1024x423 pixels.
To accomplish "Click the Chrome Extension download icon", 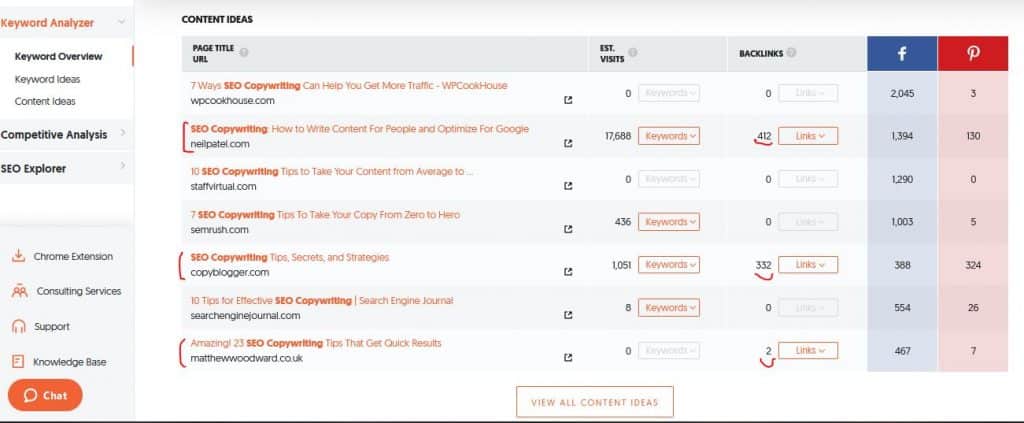I will click(x=18, y=256).
